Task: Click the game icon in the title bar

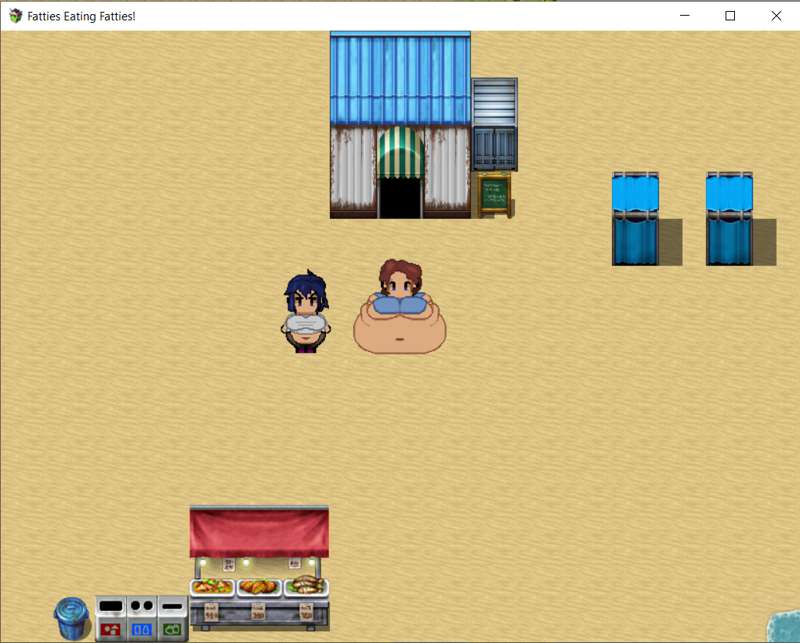Action: point(16,16)
